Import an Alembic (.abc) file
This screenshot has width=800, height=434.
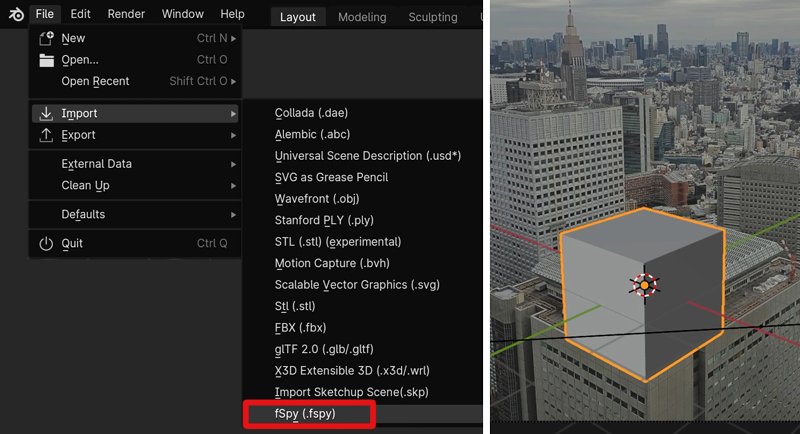pyautogui.click(x=312, y=134)
